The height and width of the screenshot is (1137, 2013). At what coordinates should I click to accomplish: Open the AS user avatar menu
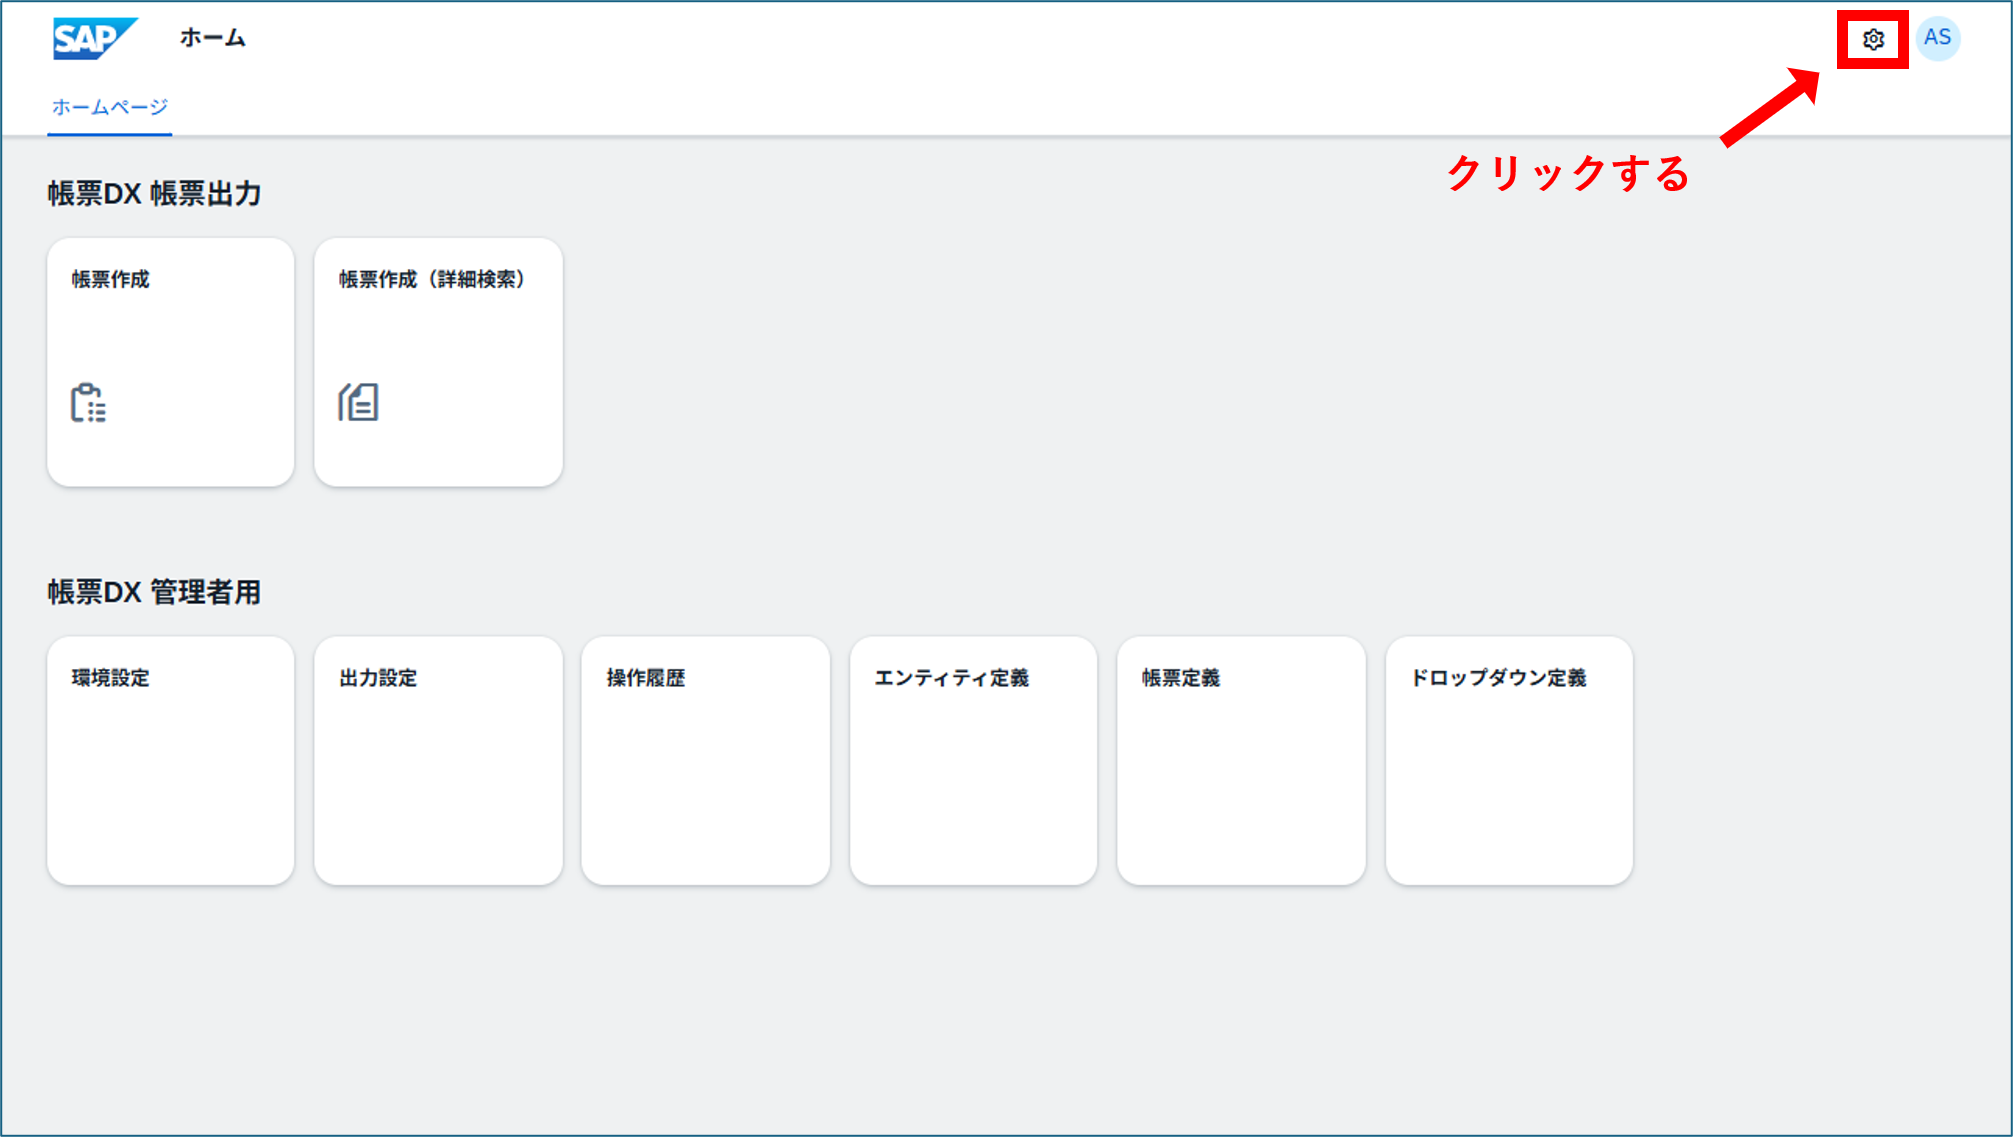1937,38
